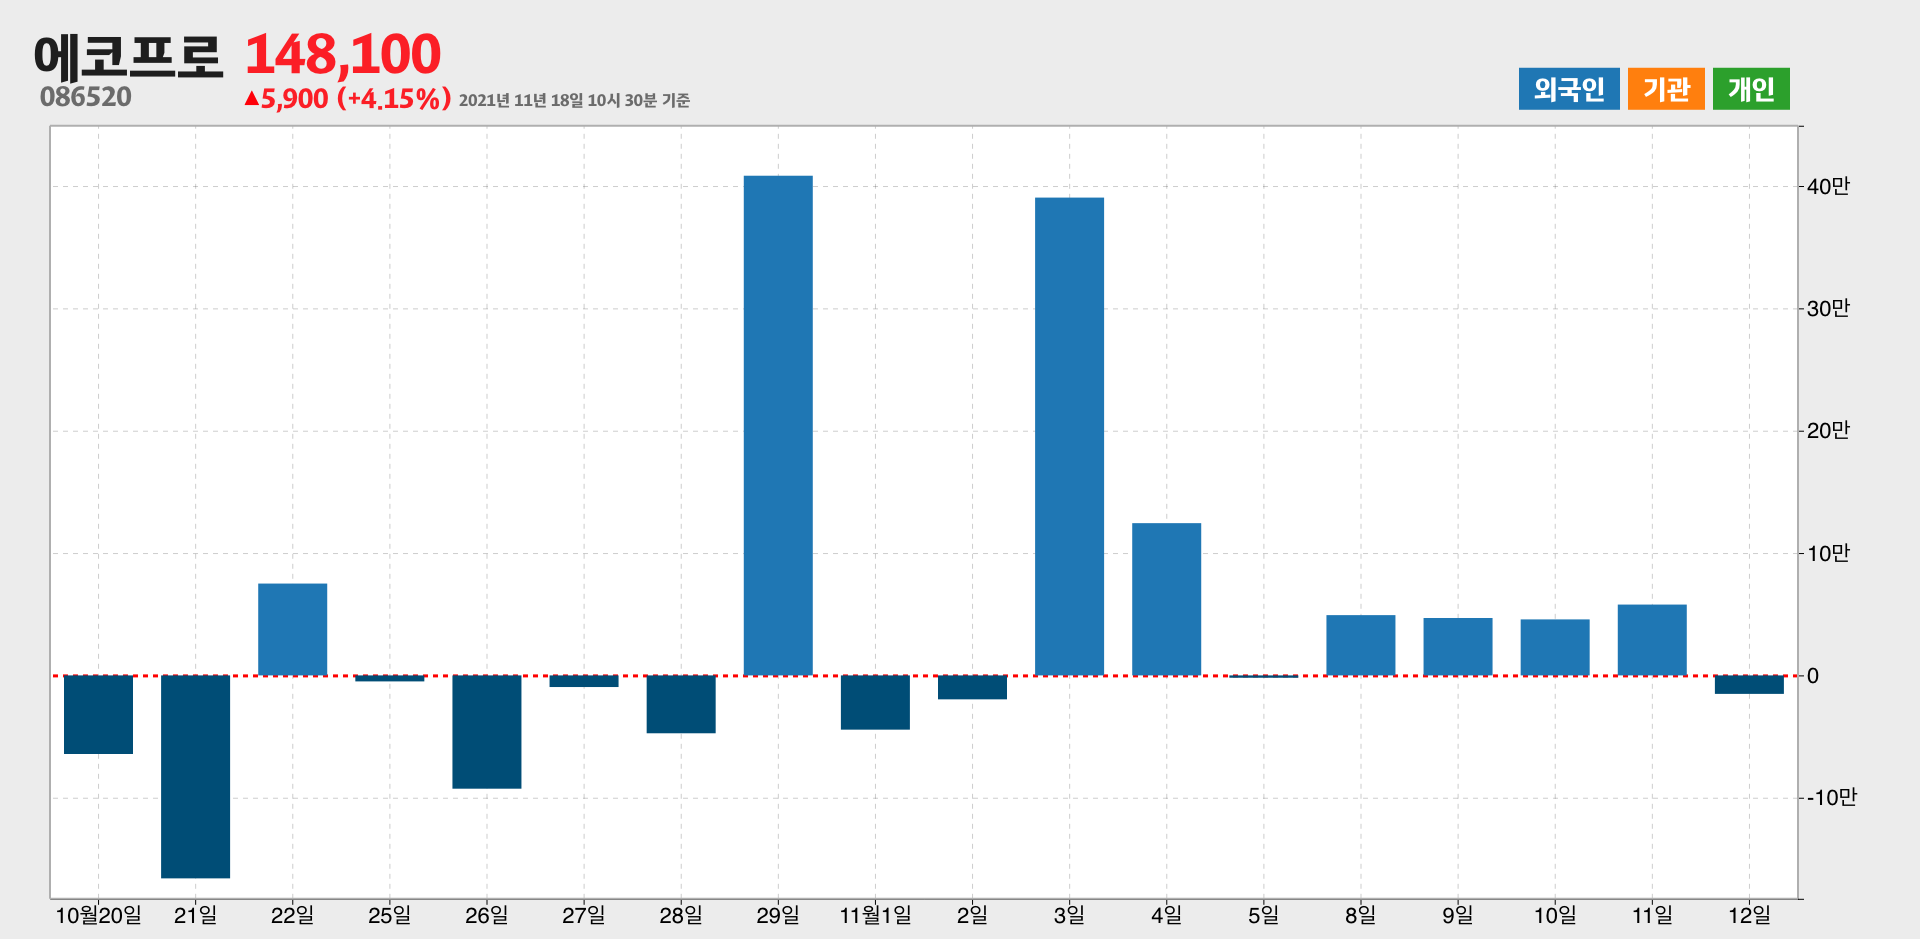Click the 11월1일 x-axis date label
Screen dimensions: 1920x939
coord(875,915)
